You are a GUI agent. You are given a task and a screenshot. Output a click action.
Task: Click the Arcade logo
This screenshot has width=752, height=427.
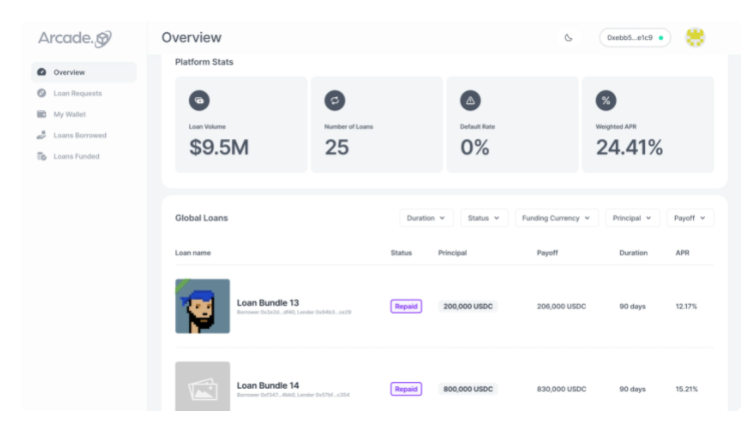coord(75,38)
